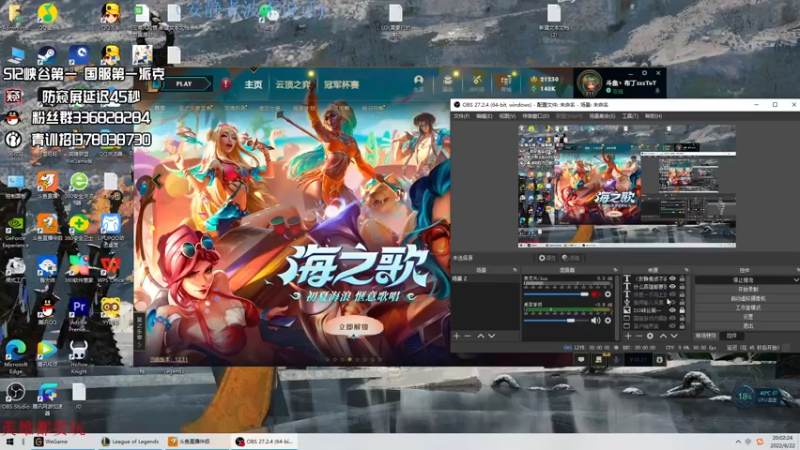Toggle lock on the display capture source
Viewport: 800px width, 450px height.
[682, 310]
